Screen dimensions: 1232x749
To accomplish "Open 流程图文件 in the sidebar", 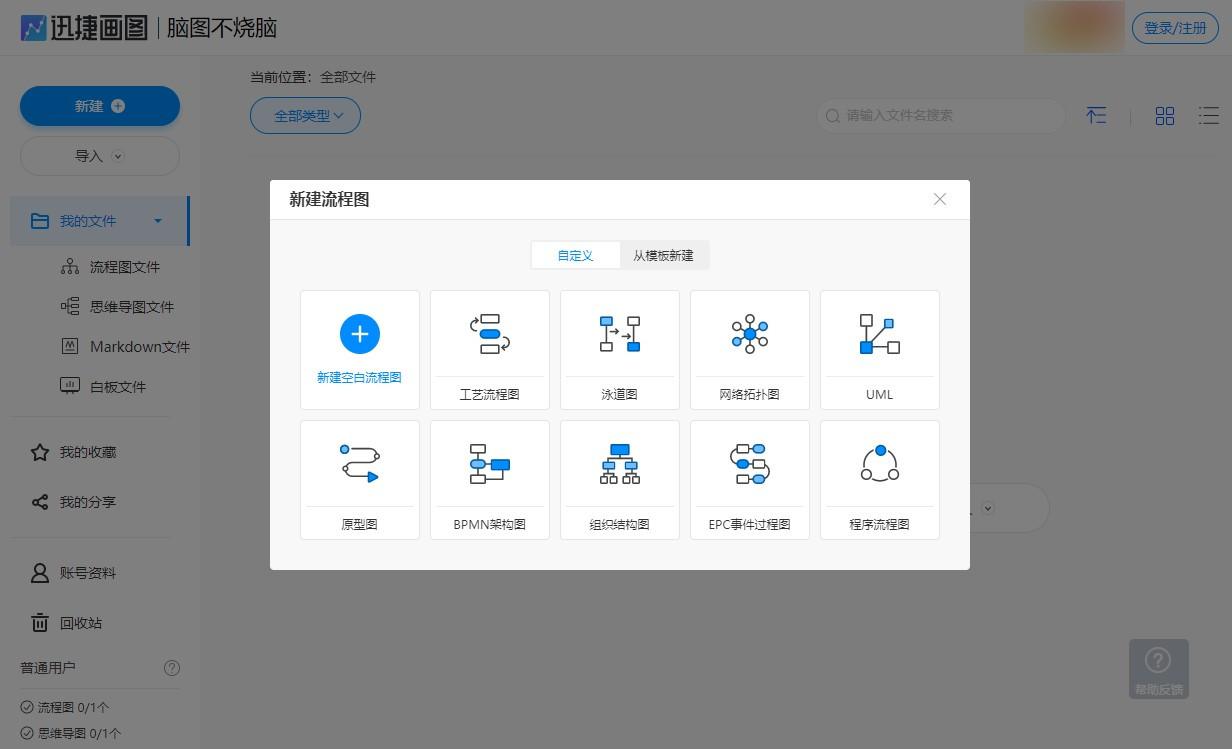I will click(x=124, y=267).
